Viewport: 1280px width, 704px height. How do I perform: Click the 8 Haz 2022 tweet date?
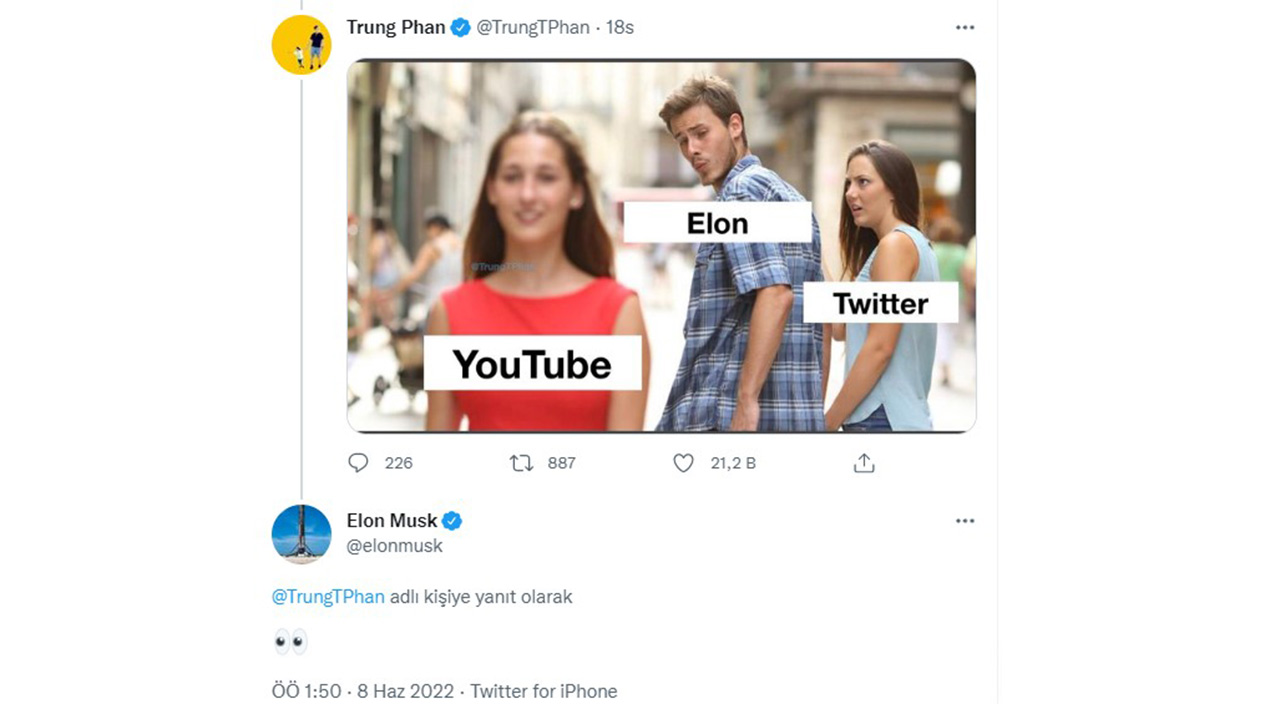point(401,691)
